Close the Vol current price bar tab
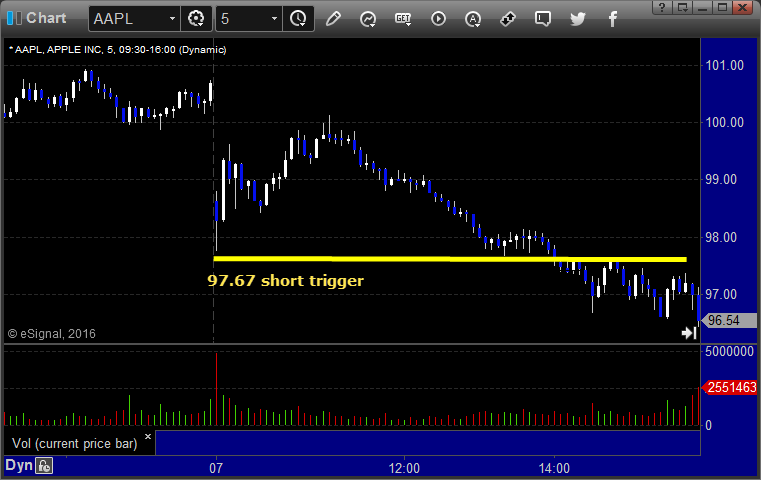The width and height of the screenshot is (761, 480). point(148,436)
